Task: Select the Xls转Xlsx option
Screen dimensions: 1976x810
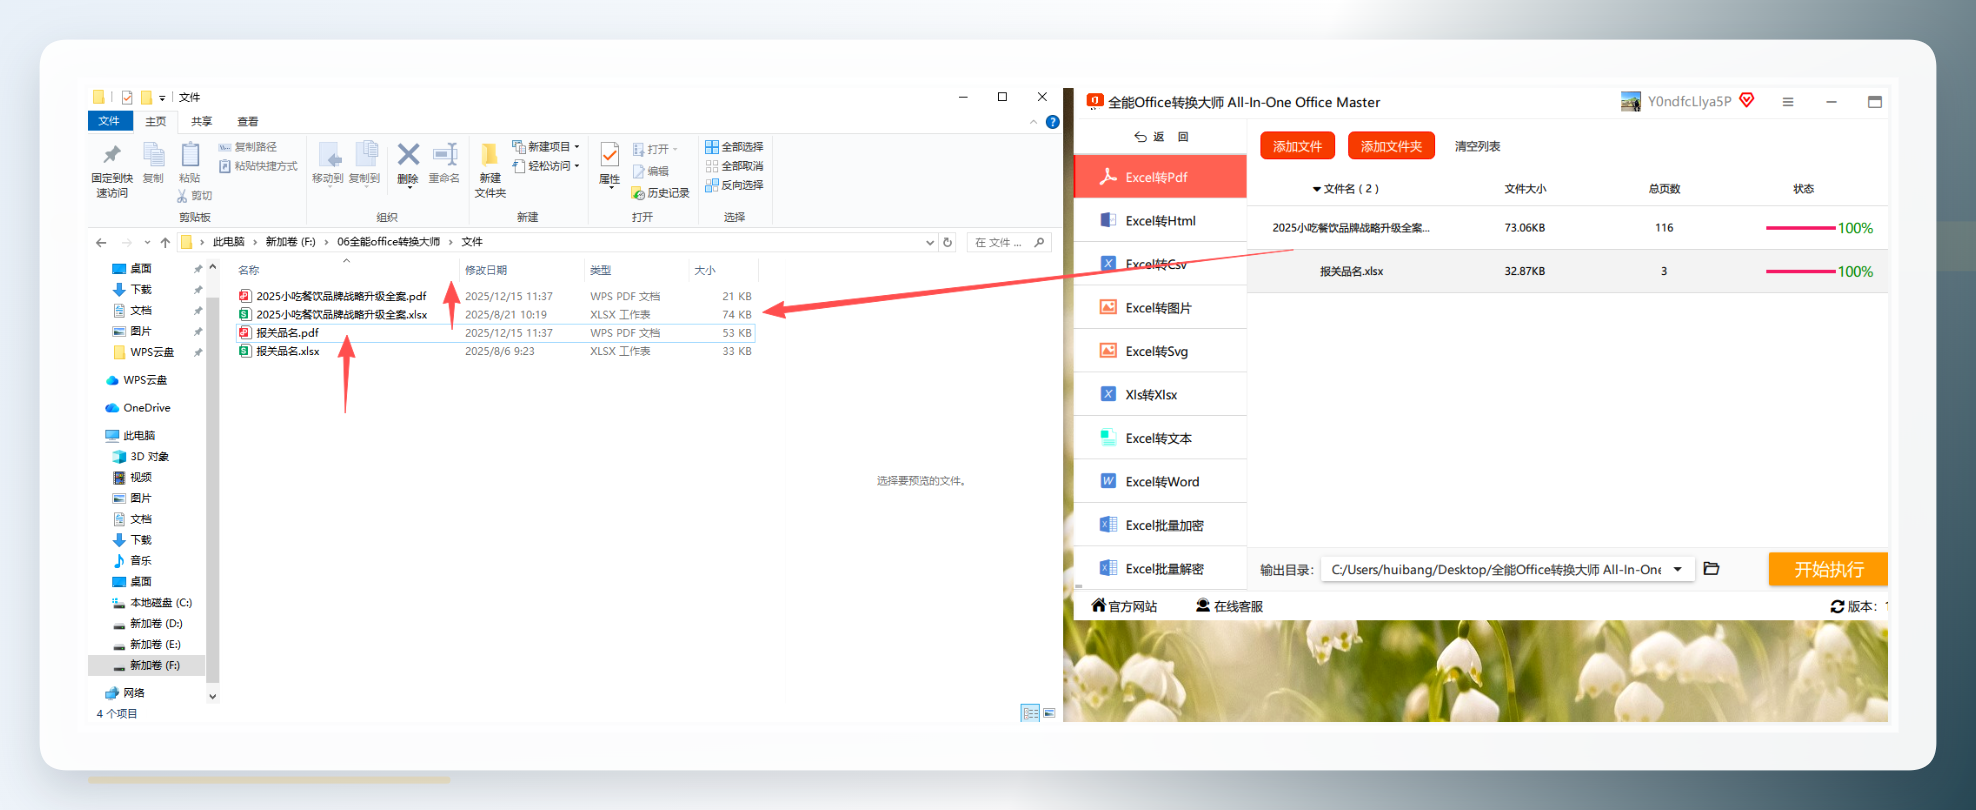Action: 1160,394
